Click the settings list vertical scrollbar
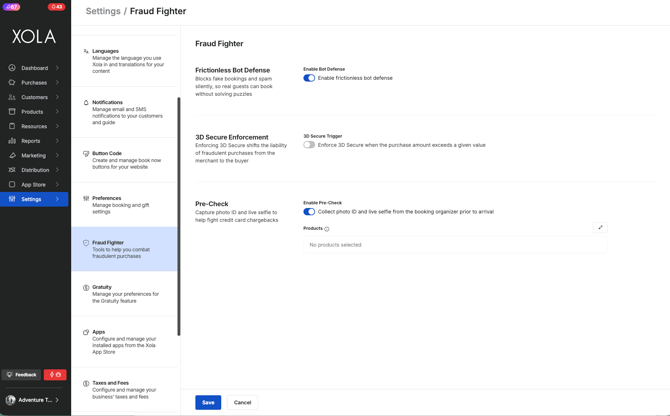The width and height of the screenshot is (670, 416). coord(179,215)
